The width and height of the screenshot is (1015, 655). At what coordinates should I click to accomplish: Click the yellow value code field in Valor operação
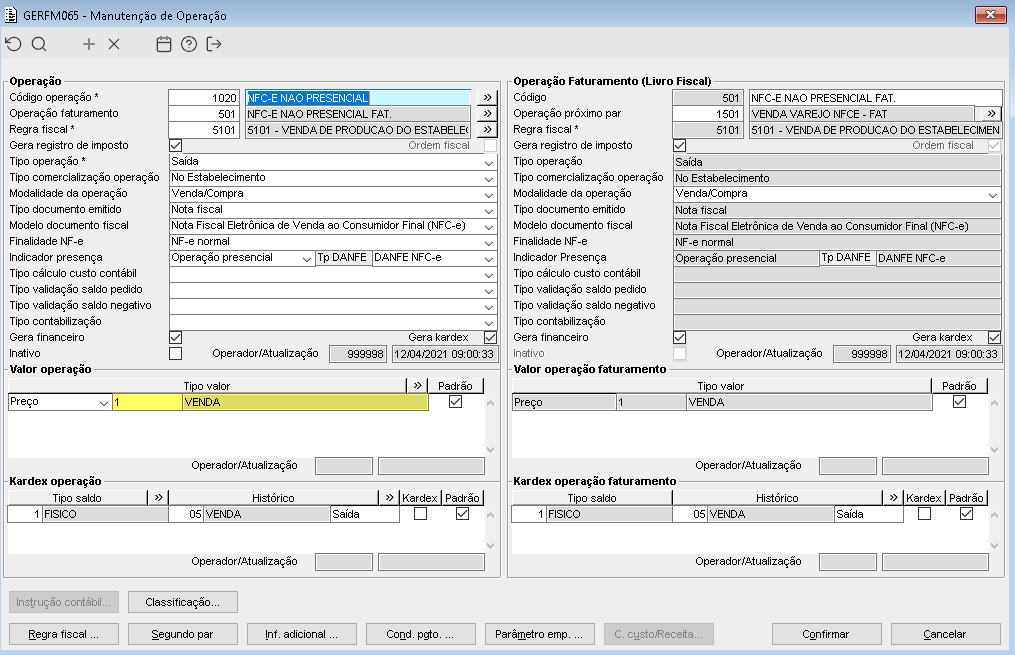148,402
